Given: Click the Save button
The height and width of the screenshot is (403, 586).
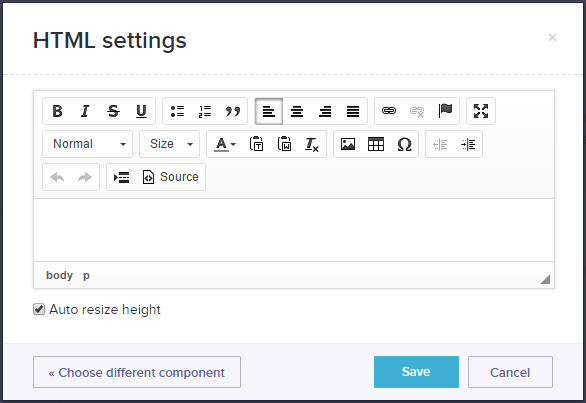Looking at the screenshot, I should click(416, 372).
